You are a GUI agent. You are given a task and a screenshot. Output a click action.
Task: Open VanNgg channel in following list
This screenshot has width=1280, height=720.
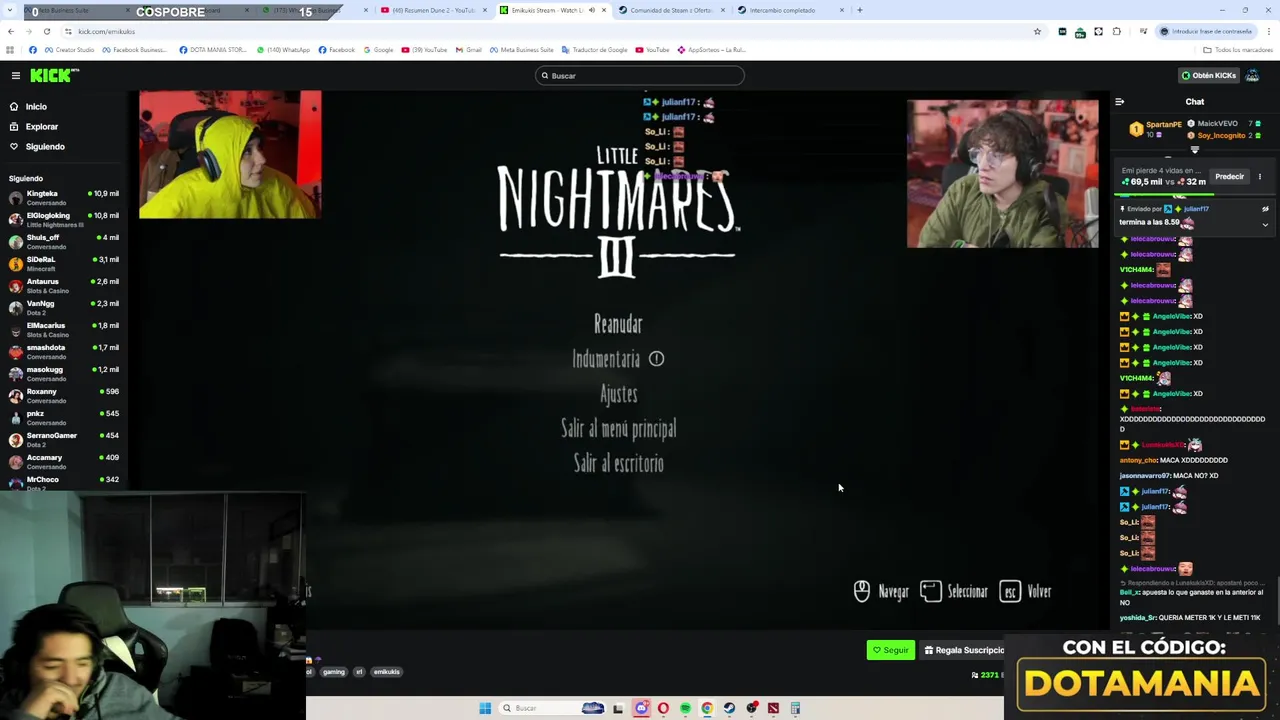point(63,307)
